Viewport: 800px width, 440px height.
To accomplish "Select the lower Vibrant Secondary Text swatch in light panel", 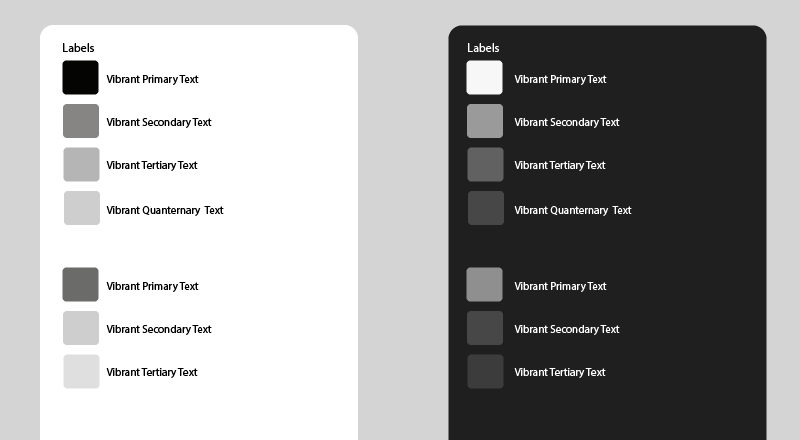I will click(81, 328).
